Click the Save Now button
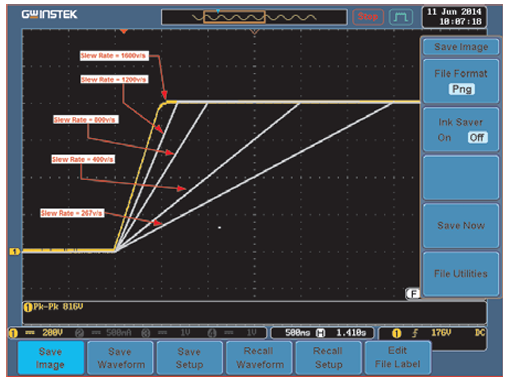The width and height of the screenshot is (508, 384). pos(461,226)
